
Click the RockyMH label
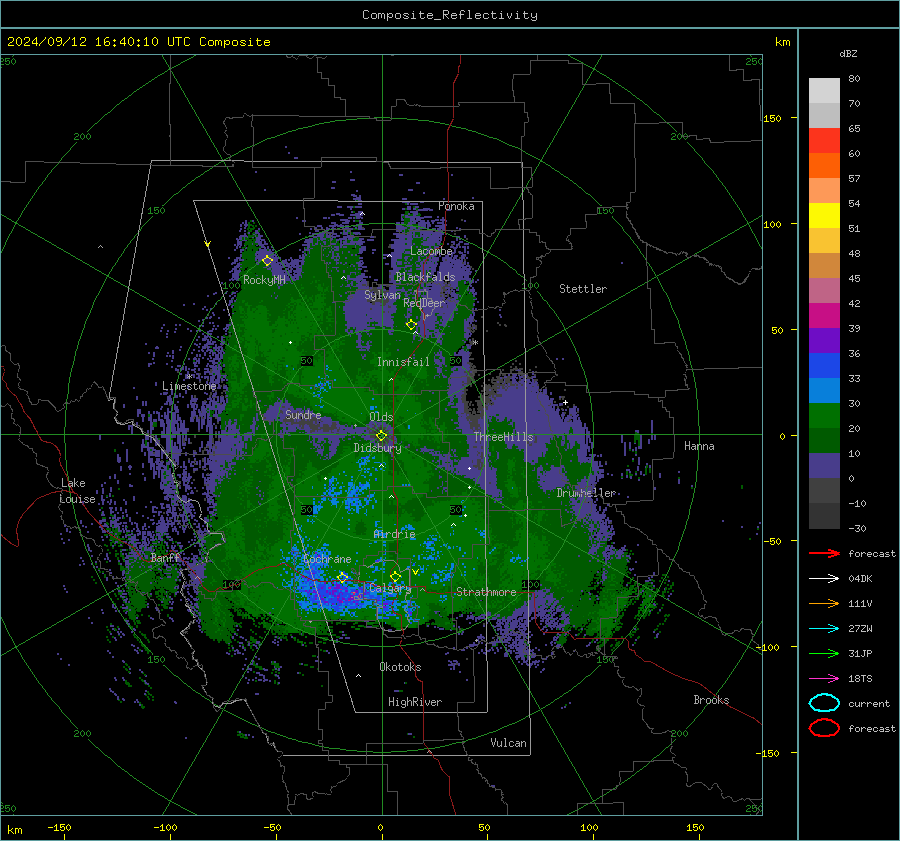click(x=264, y=280)
